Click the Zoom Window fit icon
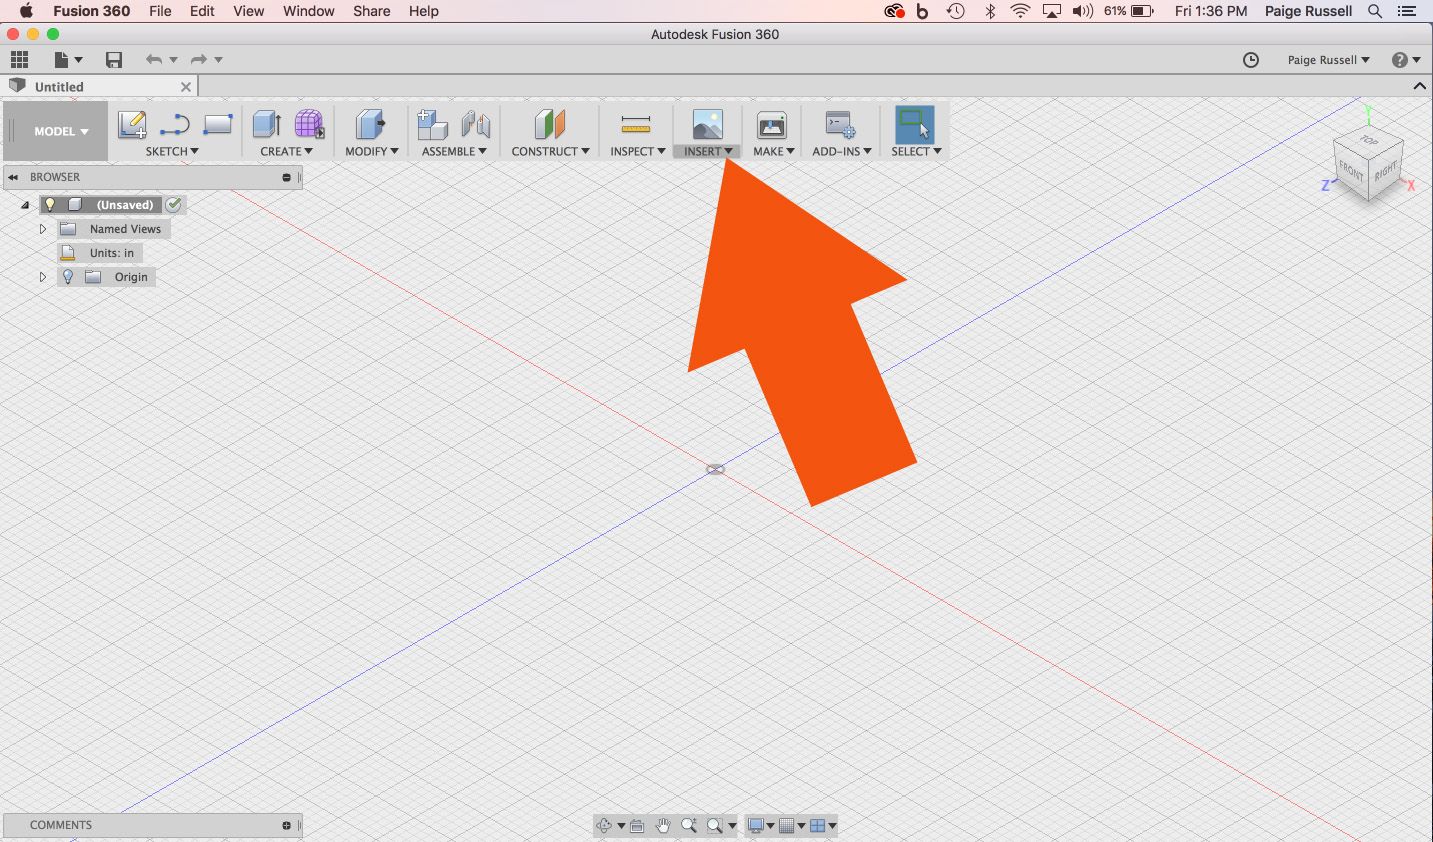This screenshot has width=1433, height=842. 715,826
